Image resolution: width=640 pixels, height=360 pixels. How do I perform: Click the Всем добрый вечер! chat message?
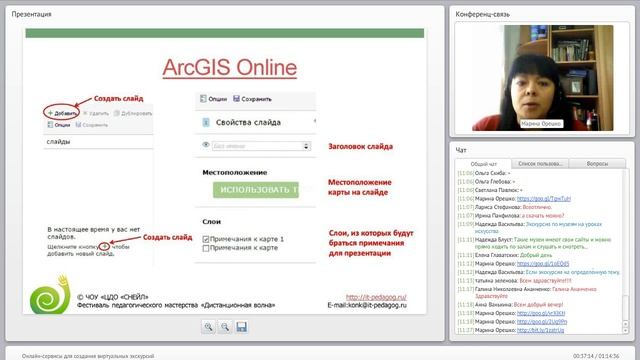tap(538, 304)
